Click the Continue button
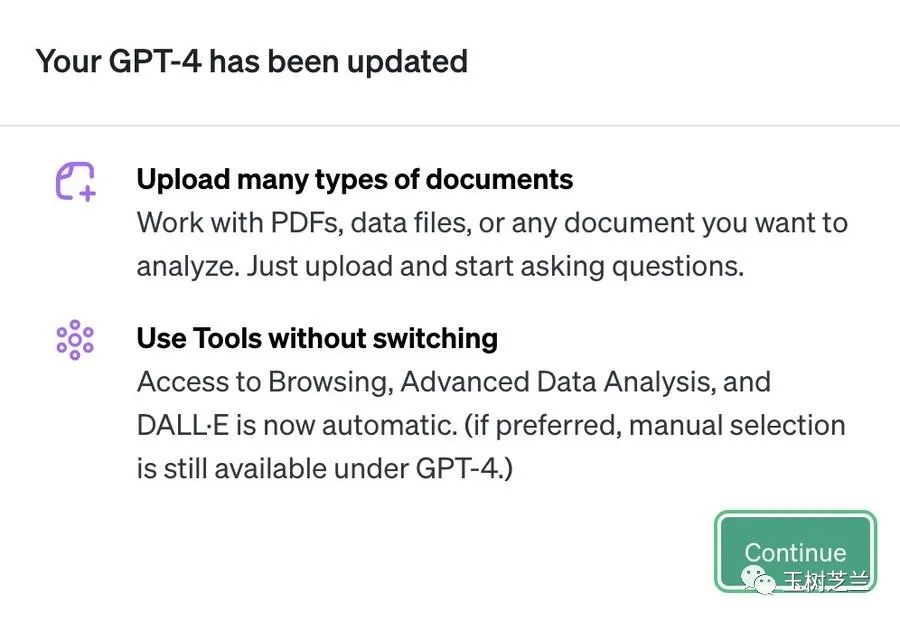The image size is (900, 622). coord(796,551)
